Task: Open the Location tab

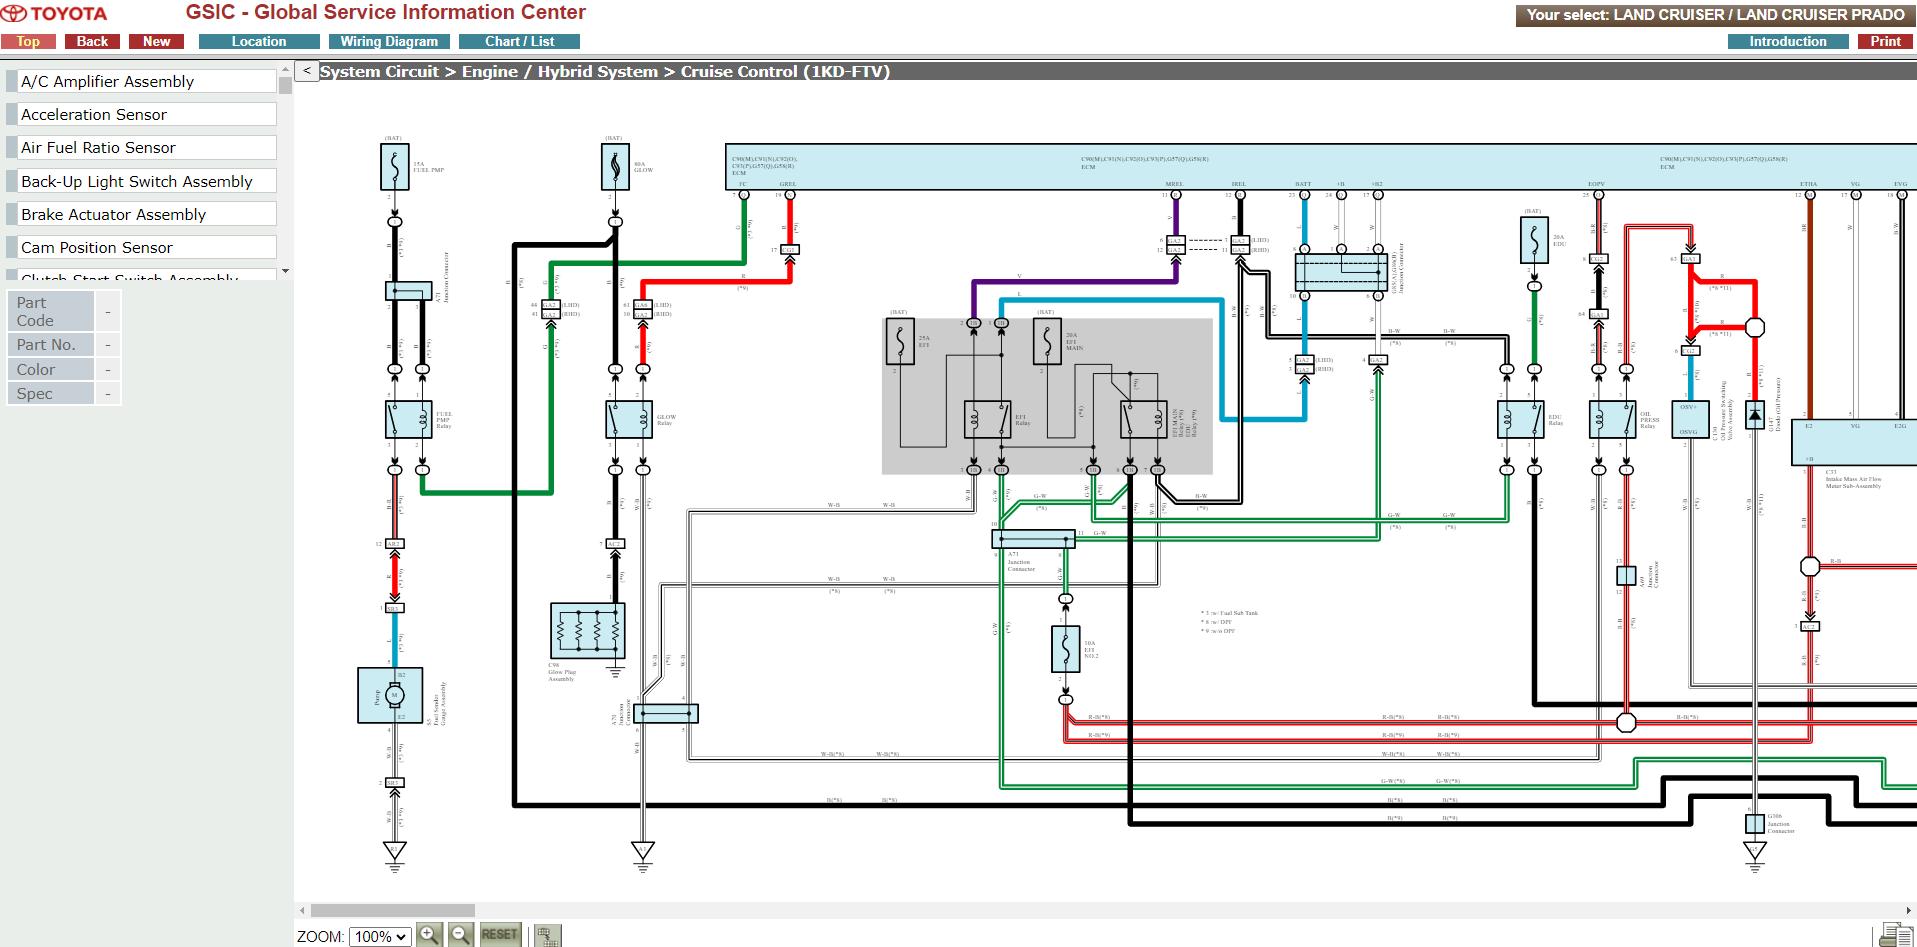Action: pos(259,41)
